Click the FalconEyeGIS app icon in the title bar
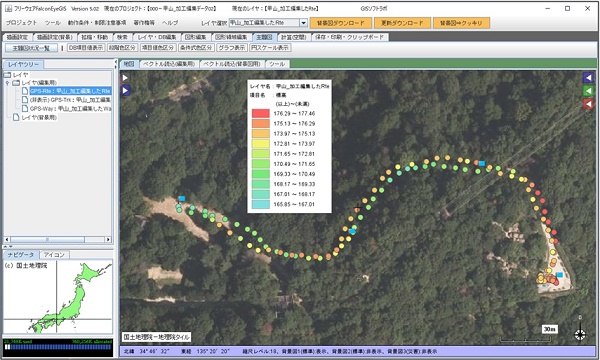 point(8,8)
